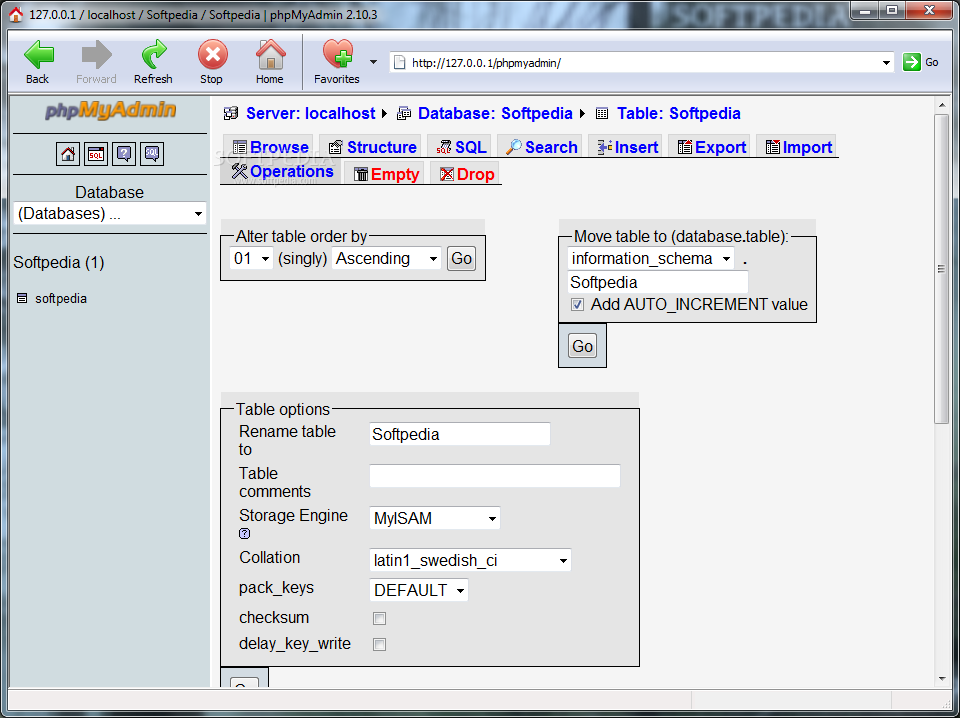Open the Search tab
The height and width of the screenshot is (718, 960).
coord(541,148)
